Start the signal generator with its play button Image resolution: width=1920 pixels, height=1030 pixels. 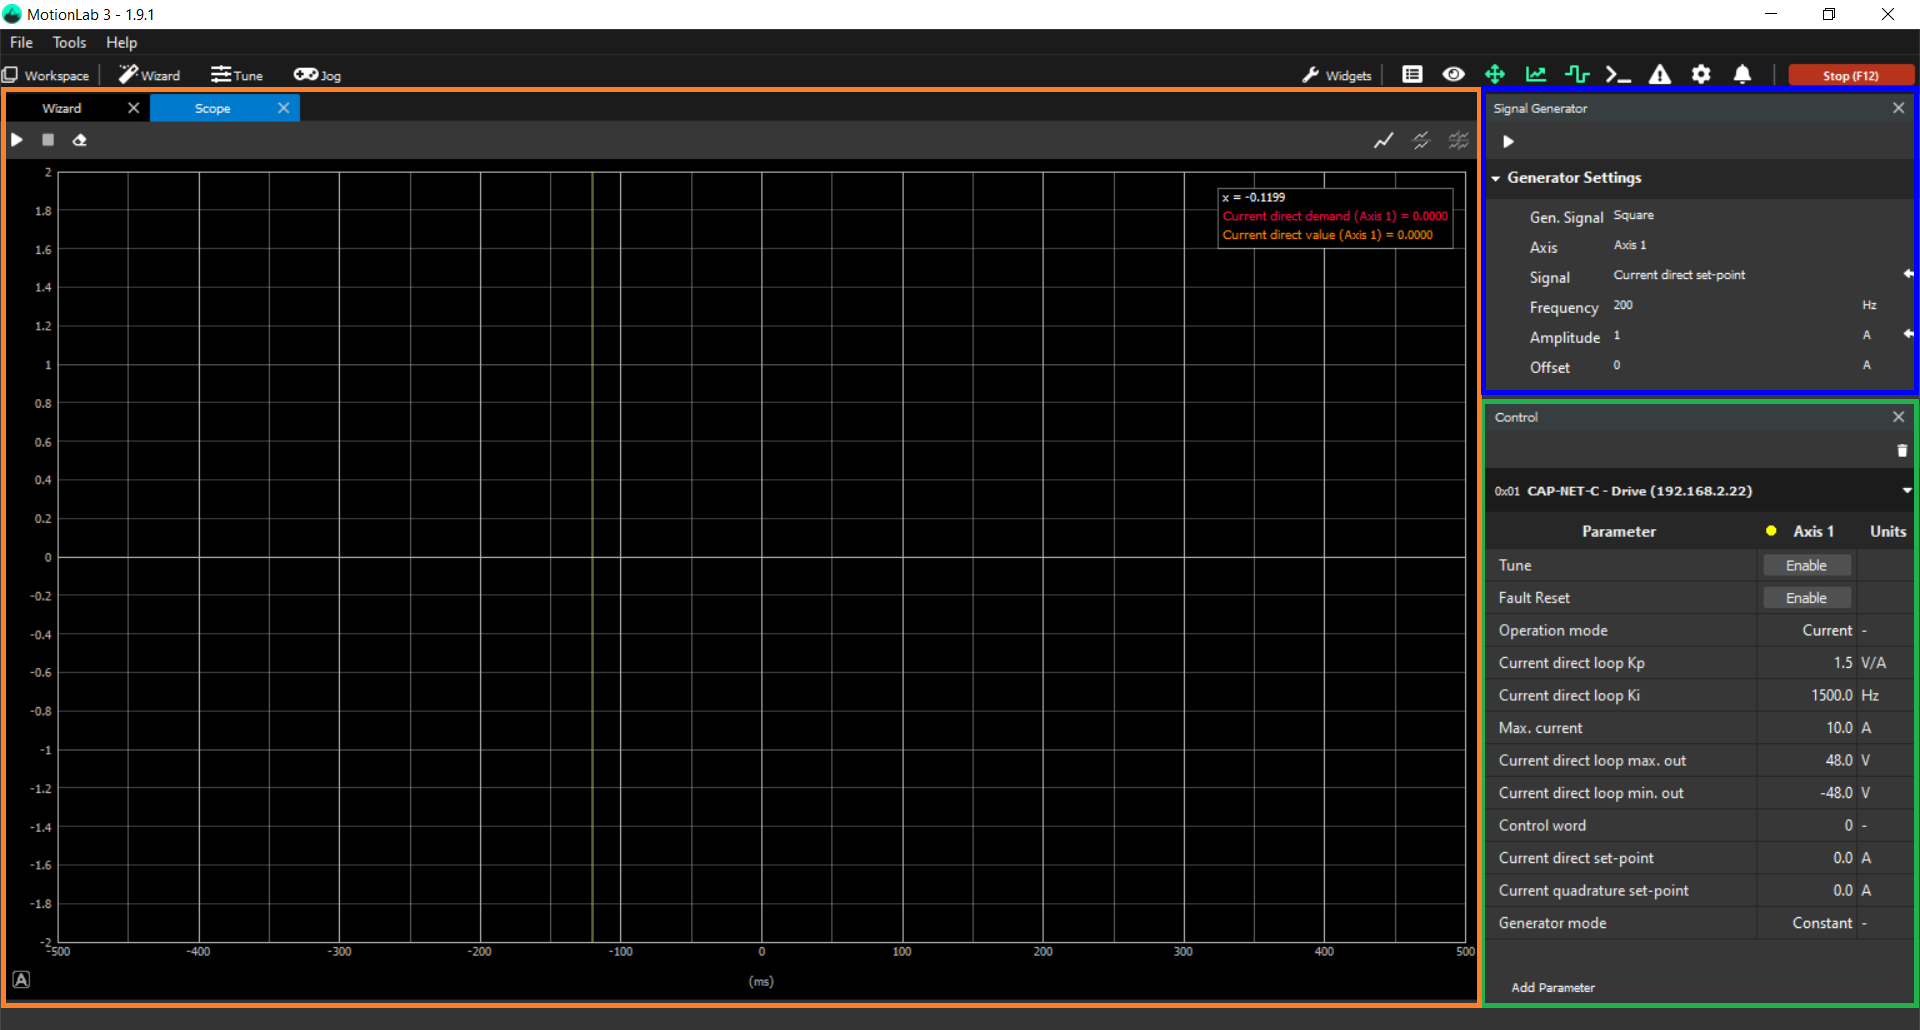(x=1508, y=142)
